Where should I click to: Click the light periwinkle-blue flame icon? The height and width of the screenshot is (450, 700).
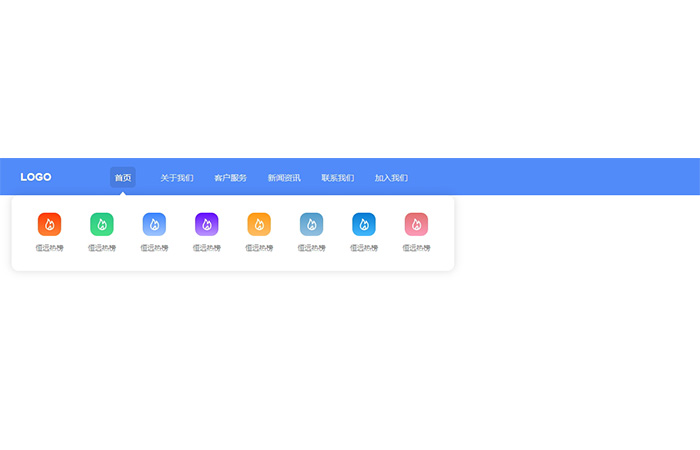pos(154,224)
